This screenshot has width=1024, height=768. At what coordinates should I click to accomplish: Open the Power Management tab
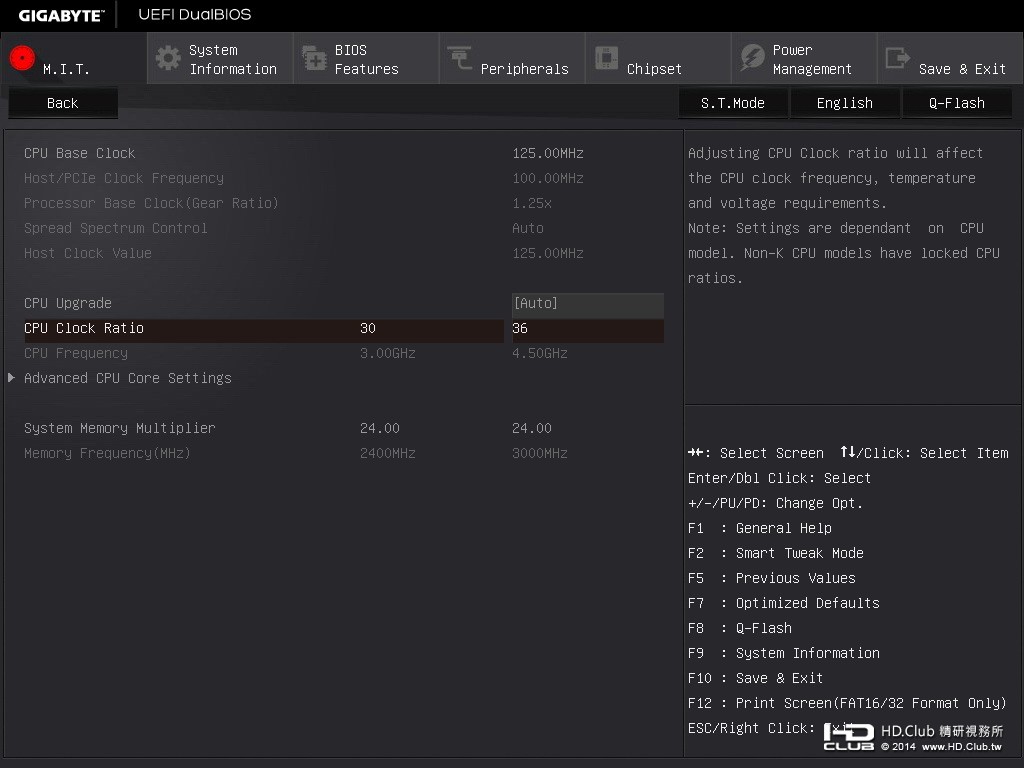[805, 59]
